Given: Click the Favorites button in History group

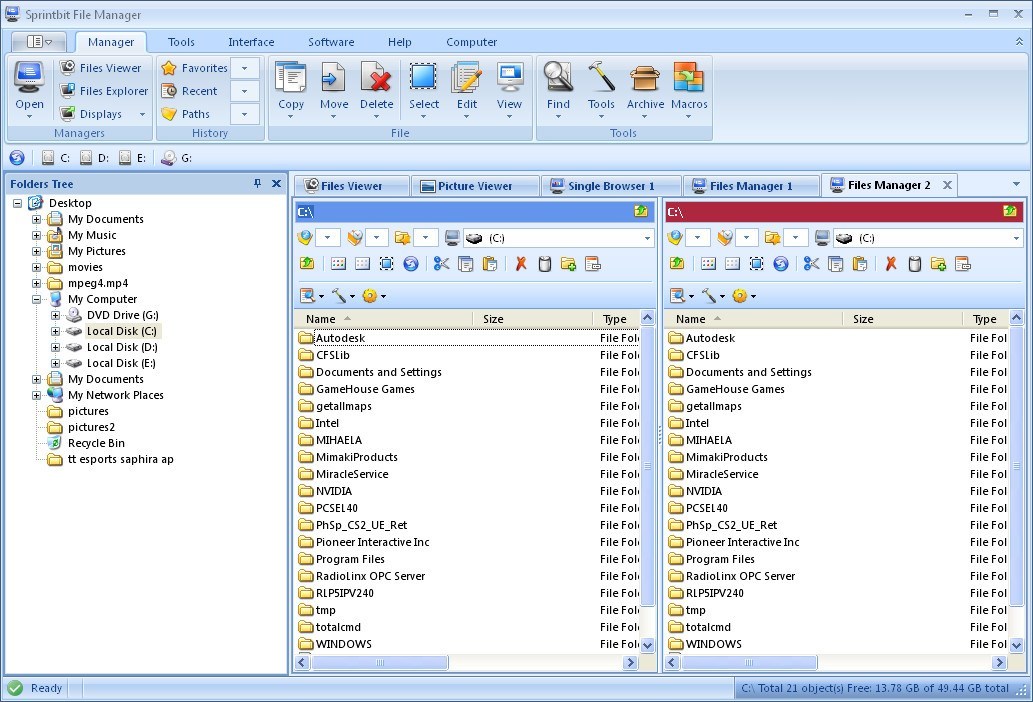Looking at the screenshot, I should [196, 68].
